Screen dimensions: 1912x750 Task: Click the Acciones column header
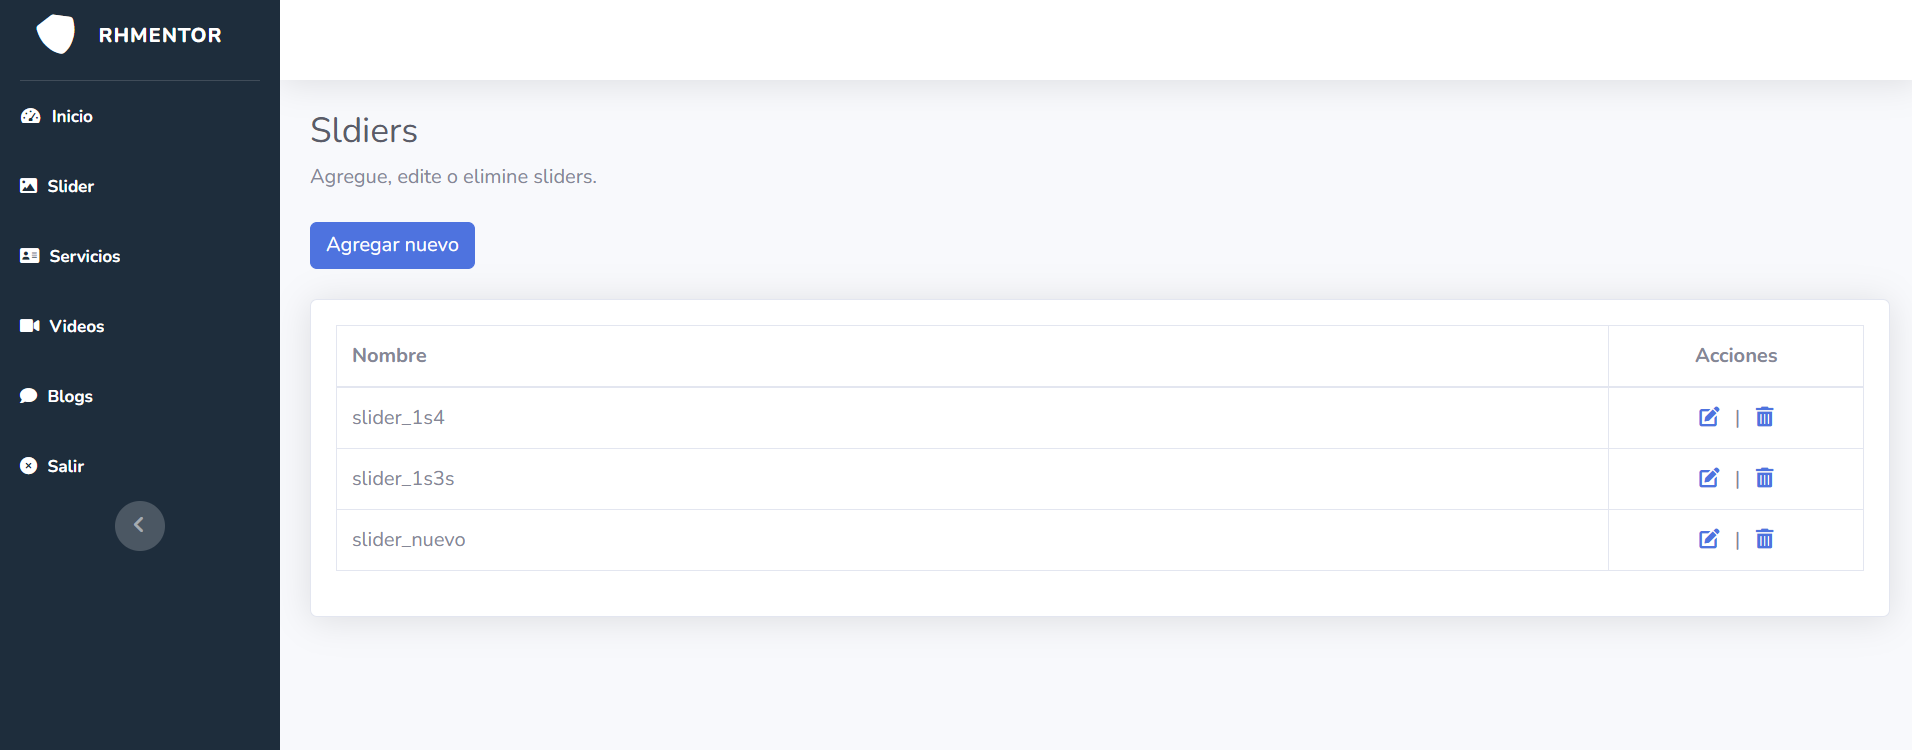pos(1735,356)
